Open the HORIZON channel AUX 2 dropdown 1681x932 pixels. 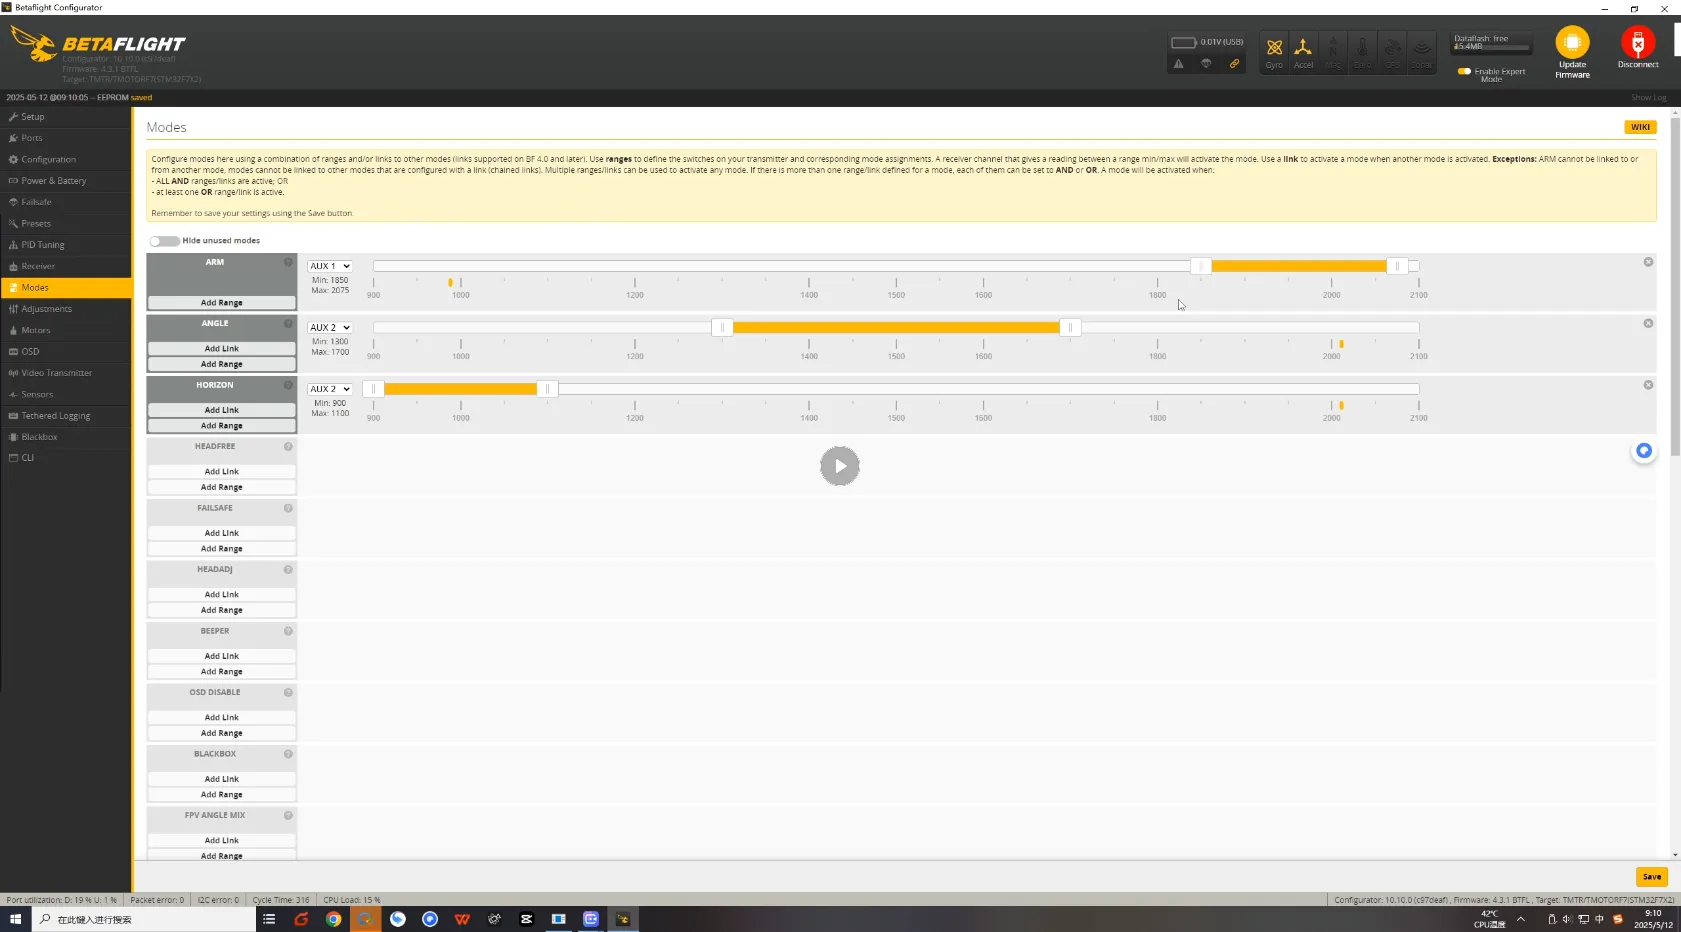pyautogui.click(x=329, y=389)
